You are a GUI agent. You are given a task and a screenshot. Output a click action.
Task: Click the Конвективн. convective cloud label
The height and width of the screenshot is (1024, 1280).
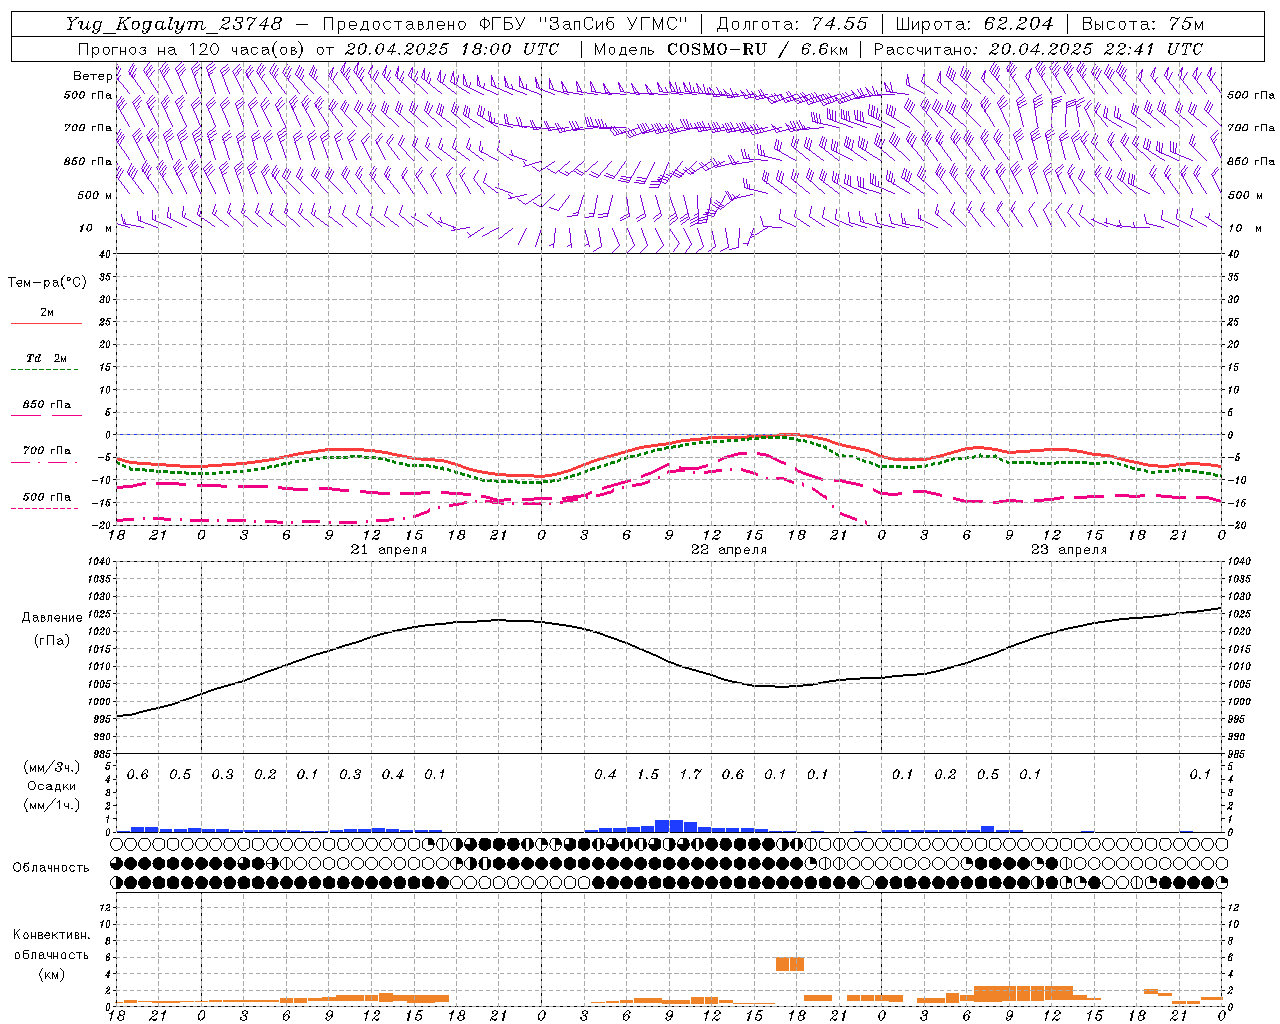51,935
